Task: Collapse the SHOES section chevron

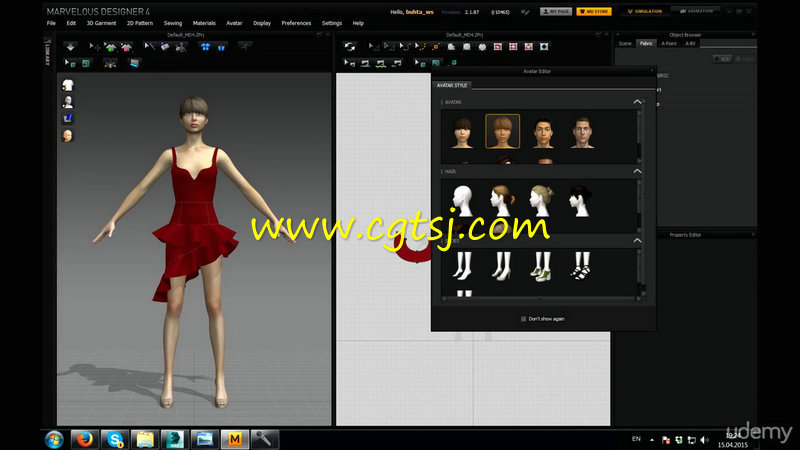Action: (637, 240)
